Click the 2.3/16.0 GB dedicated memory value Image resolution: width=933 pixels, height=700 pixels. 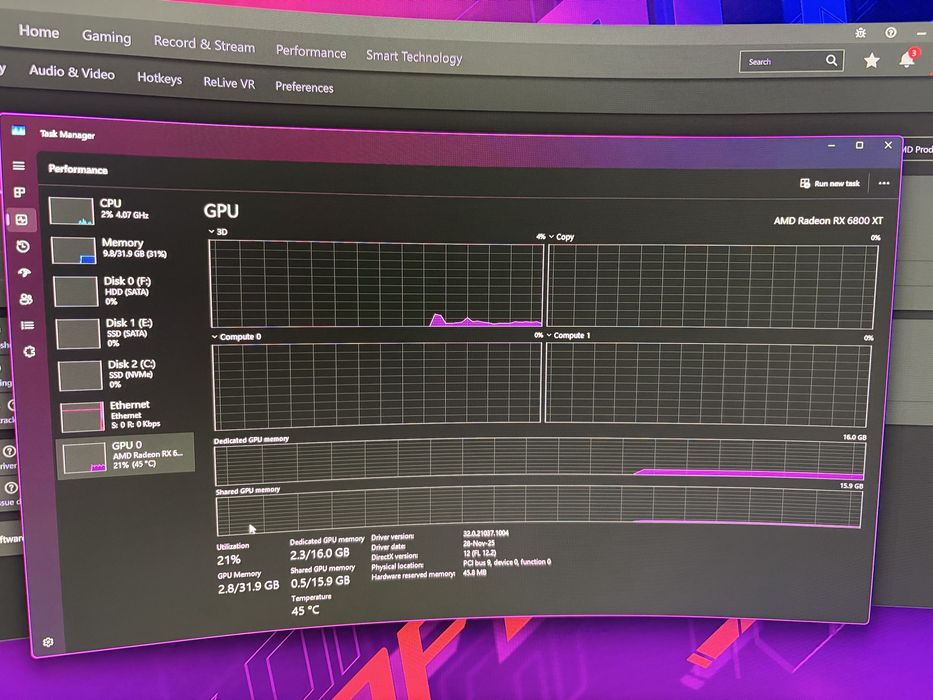click(320, 554)
